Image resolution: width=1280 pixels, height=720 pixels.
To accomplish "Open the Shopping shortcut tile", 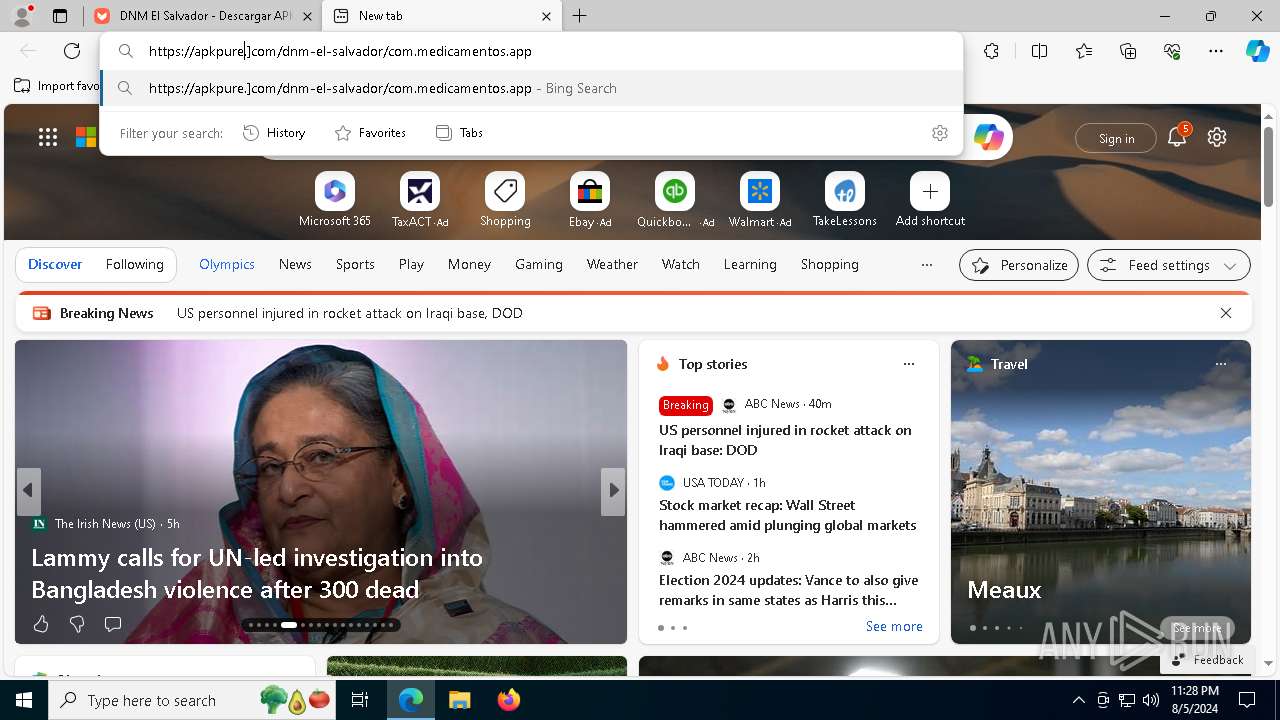I will click(x=505, y=200).
